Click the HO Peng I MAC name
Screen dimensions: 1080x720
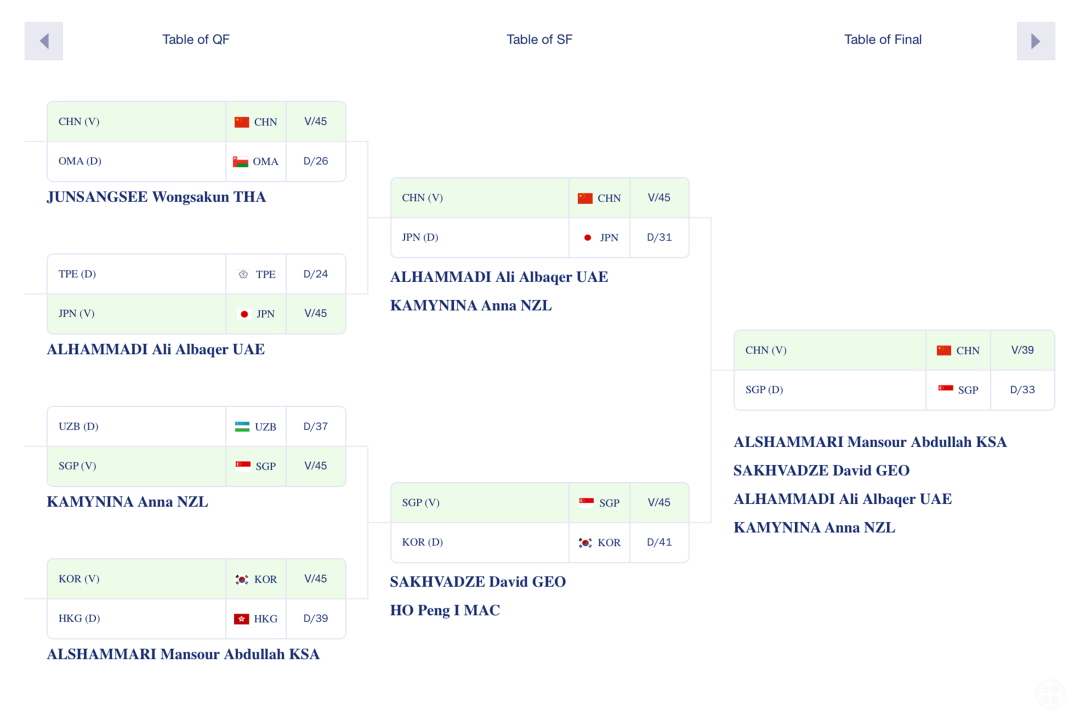[445, 610]
